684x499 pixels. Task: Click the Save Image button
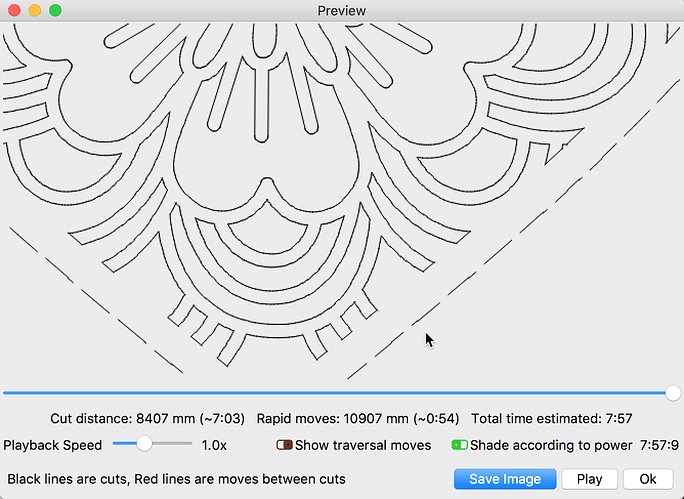(505, 479)
